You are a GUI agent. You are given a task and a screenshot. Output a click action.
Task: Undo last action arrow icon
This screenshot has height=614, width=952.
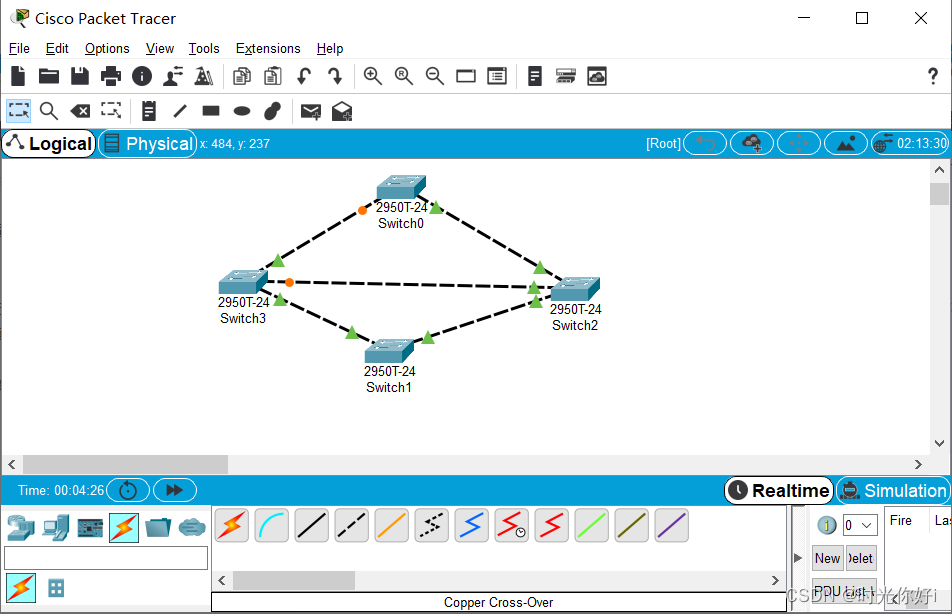coord(304,77)
